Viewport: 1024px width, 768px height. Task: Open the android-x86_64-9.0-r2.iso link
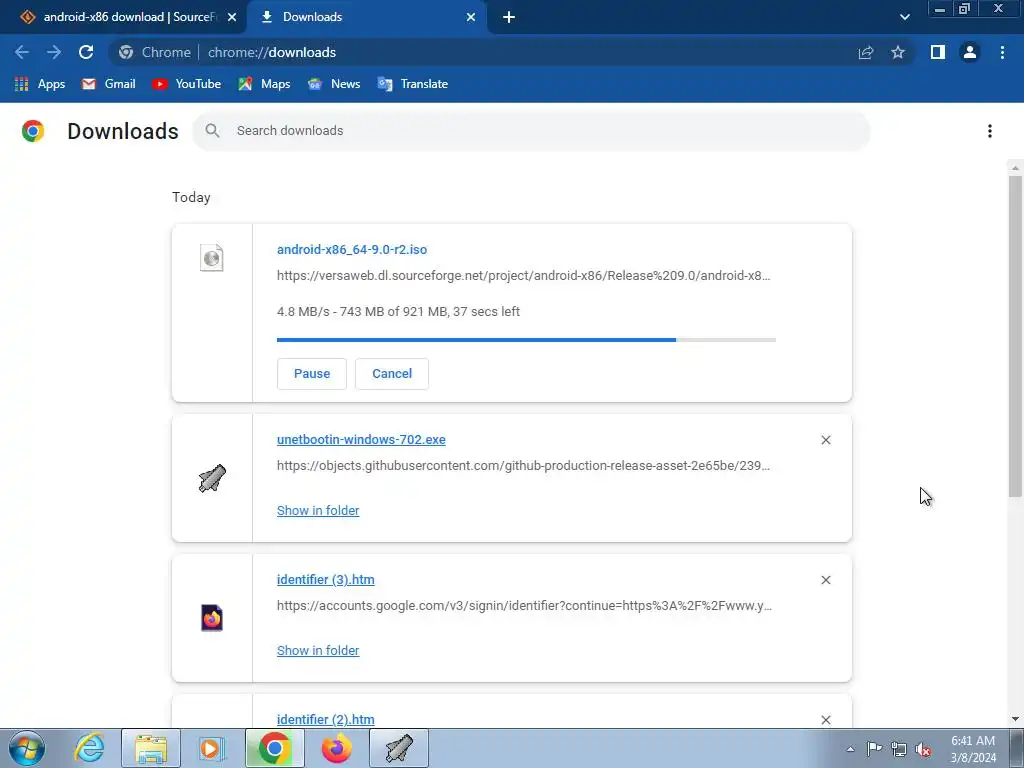pos(352,249)
